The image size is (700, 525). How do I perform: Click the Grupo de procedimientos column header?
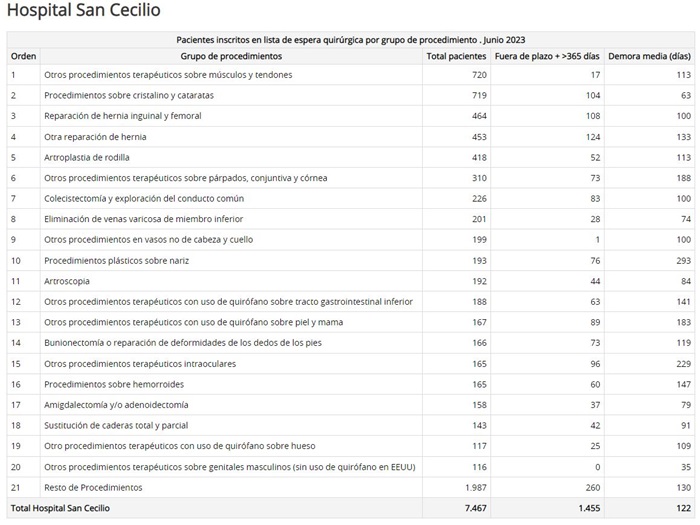pyautogui.click(x=231, y=56)
